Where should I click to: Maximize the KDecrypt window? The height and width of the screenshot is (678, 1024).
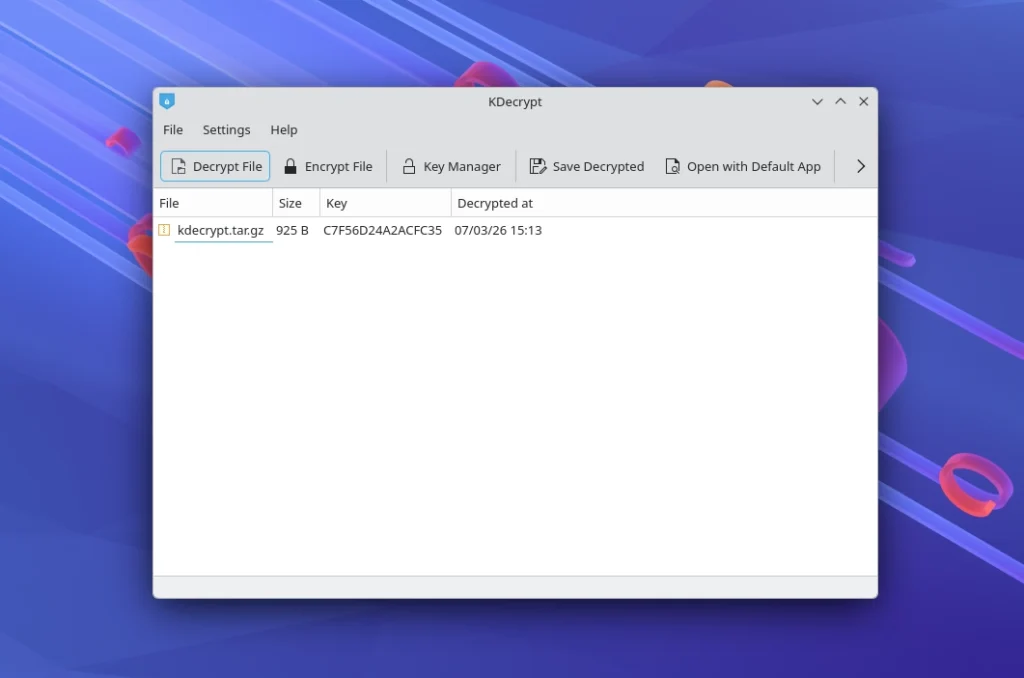(x=840, y=102)
